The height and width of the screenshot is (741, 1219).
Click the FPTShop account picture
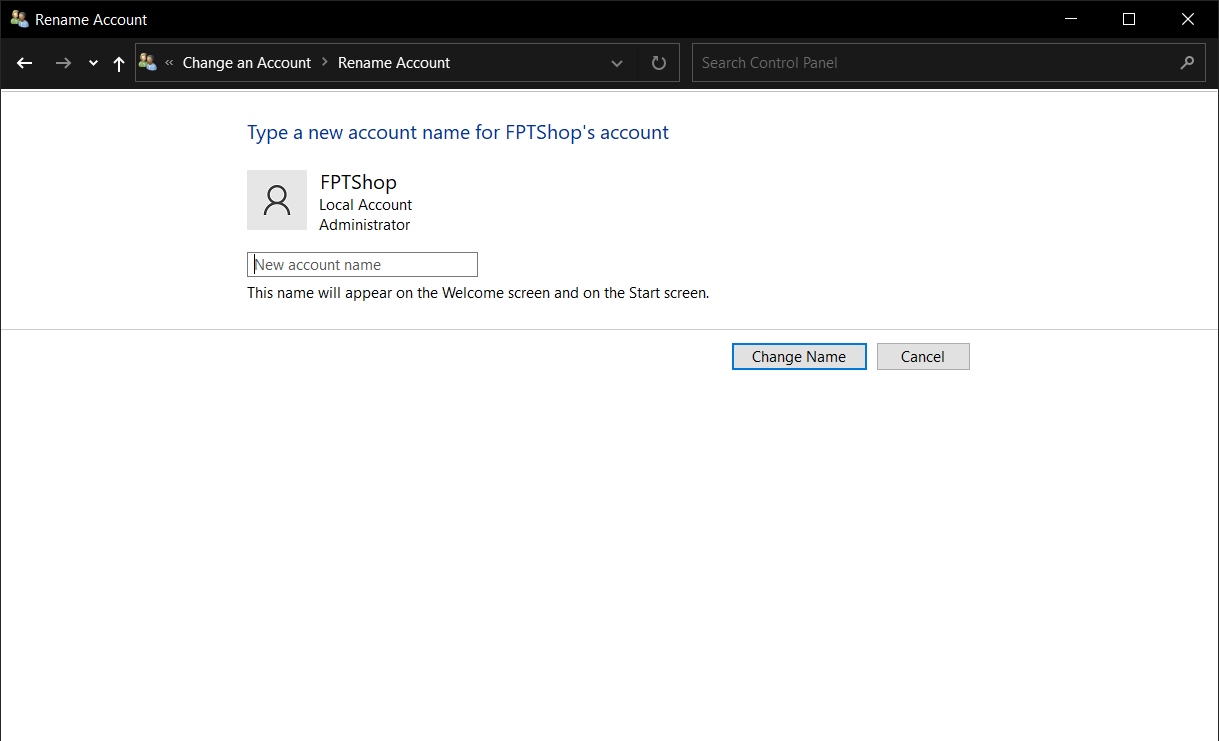[277, 200]
